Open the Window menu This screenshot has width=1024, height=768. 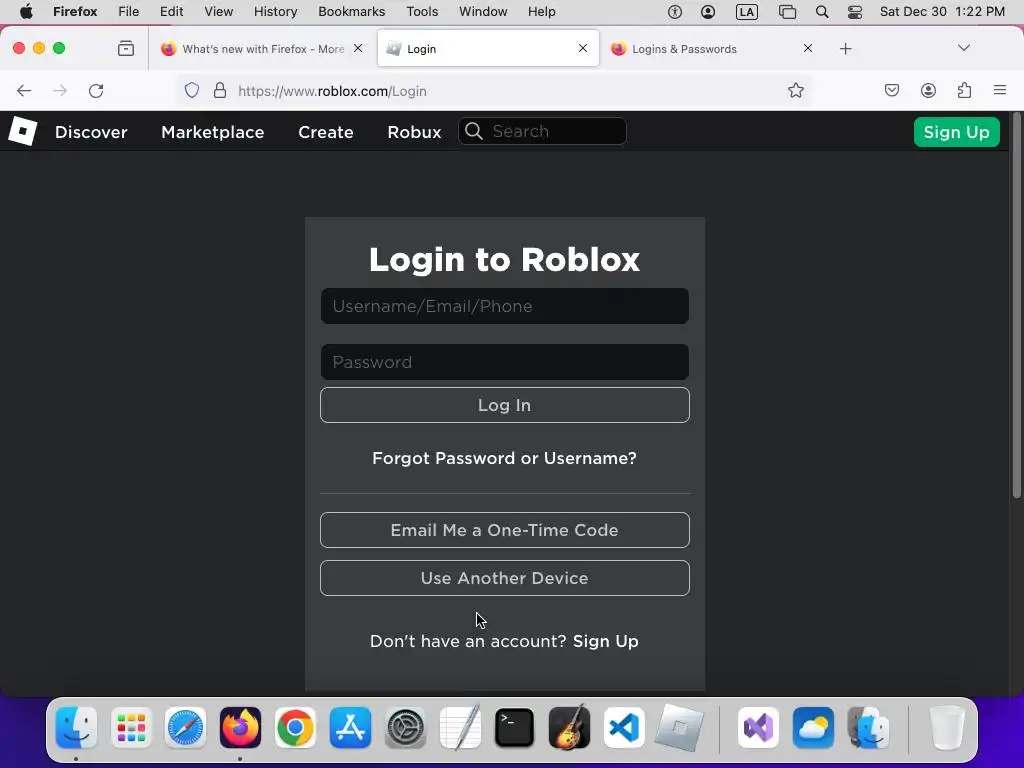483,12
